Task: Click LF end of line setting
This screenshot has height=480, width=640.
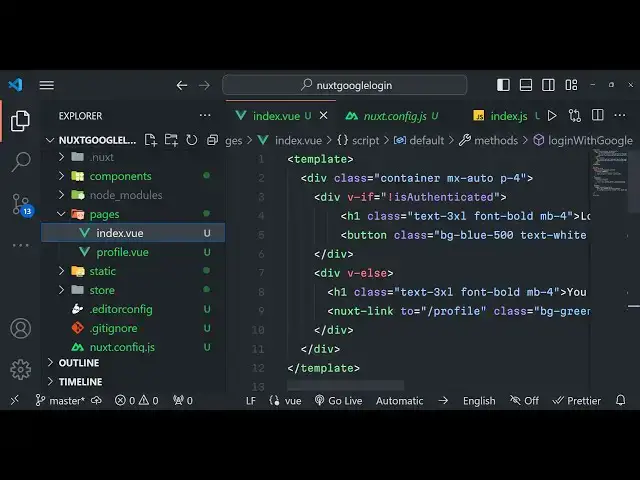Action: [x=251, y=400]
